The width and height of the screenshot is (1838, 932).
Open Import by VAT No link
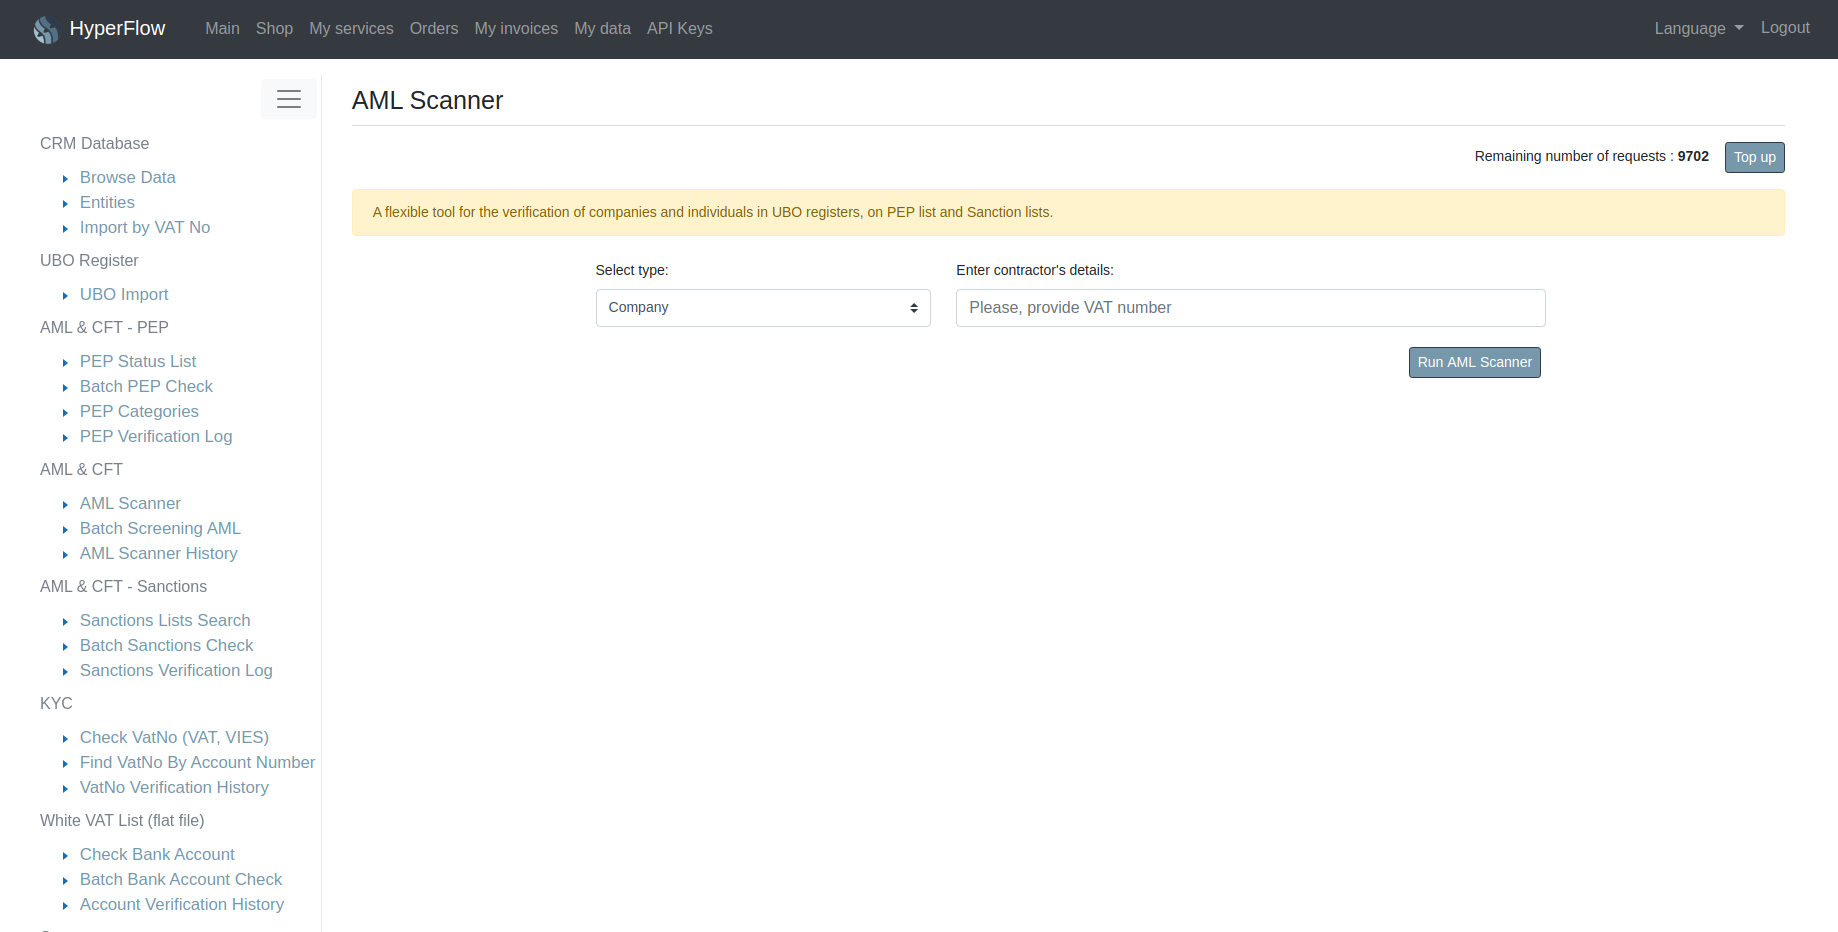(145, 227)
